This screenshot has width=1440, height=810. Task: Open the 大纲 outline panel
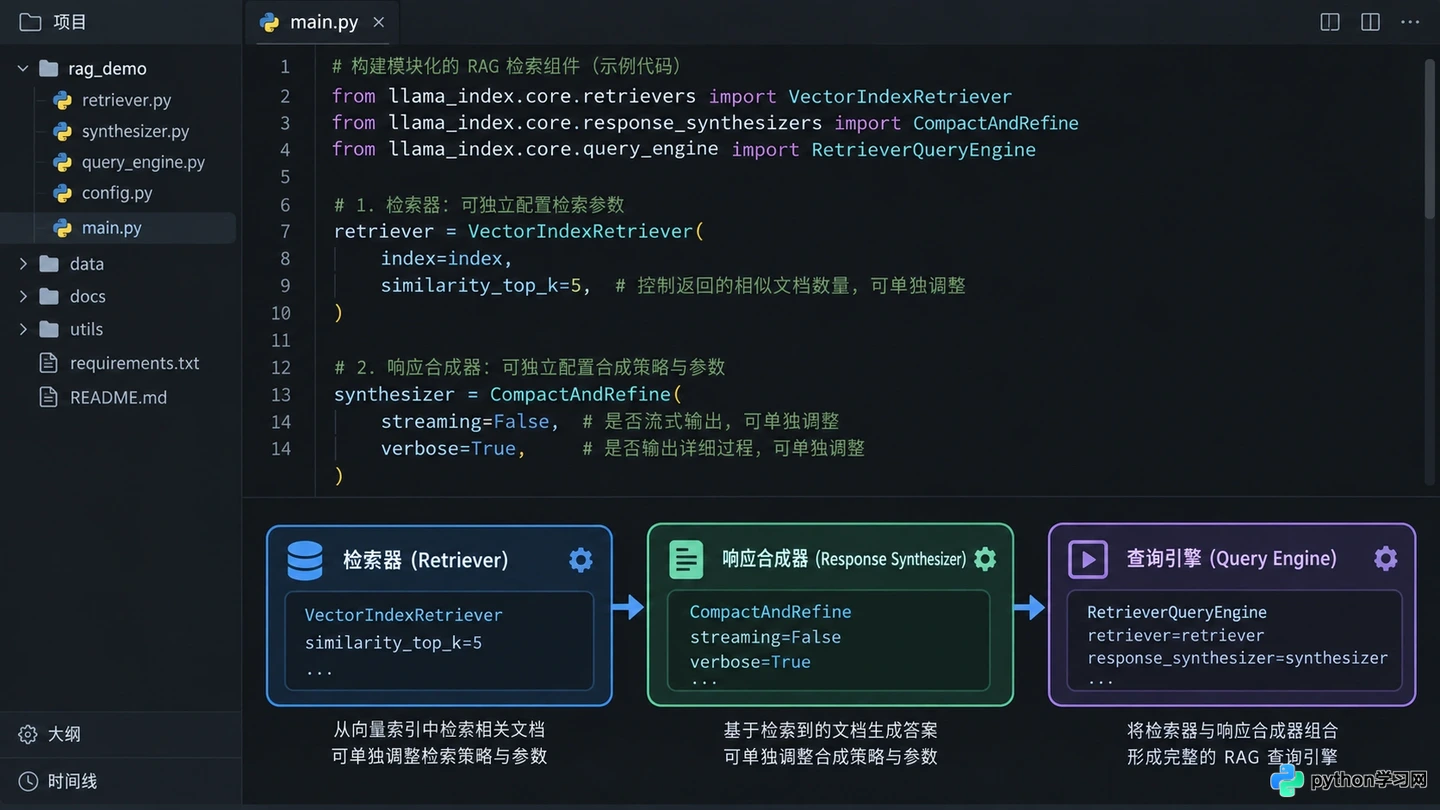64,734
